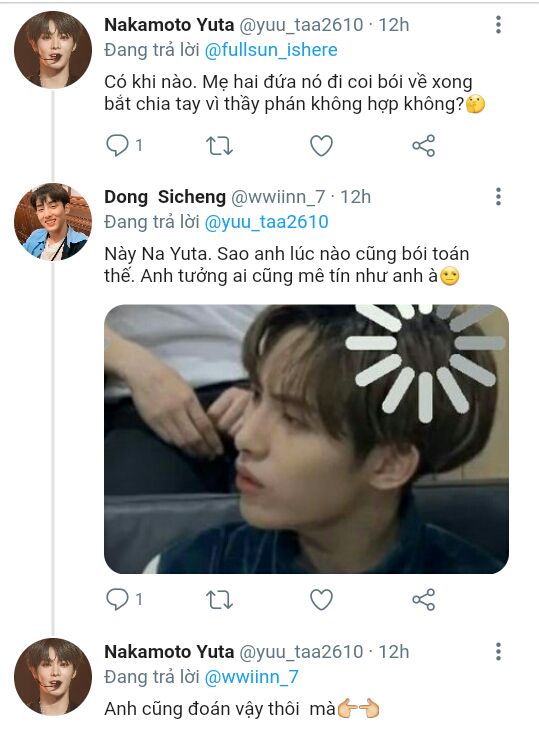Retweet Yuta's tweet about coi bói
Image resolution: width=539 pixels, height=738 pixels.
point(219,145)
